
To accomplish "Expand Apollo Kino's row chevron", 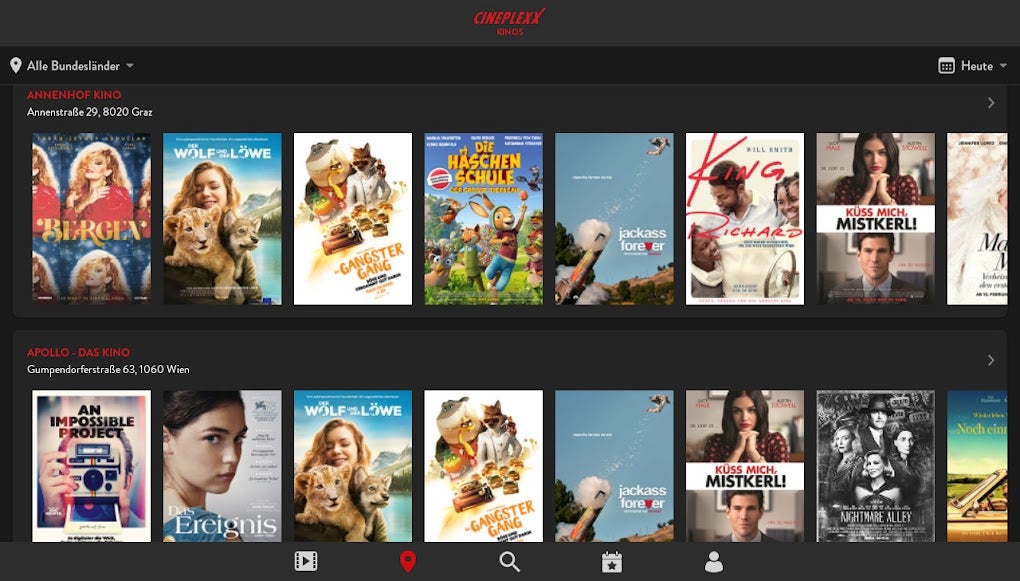I will click(991, 360).
